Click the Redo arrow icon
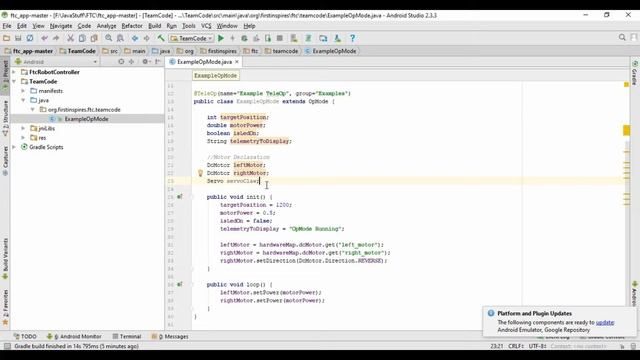The width and height of the screenshot is (640, 360). tap(56, 38)
